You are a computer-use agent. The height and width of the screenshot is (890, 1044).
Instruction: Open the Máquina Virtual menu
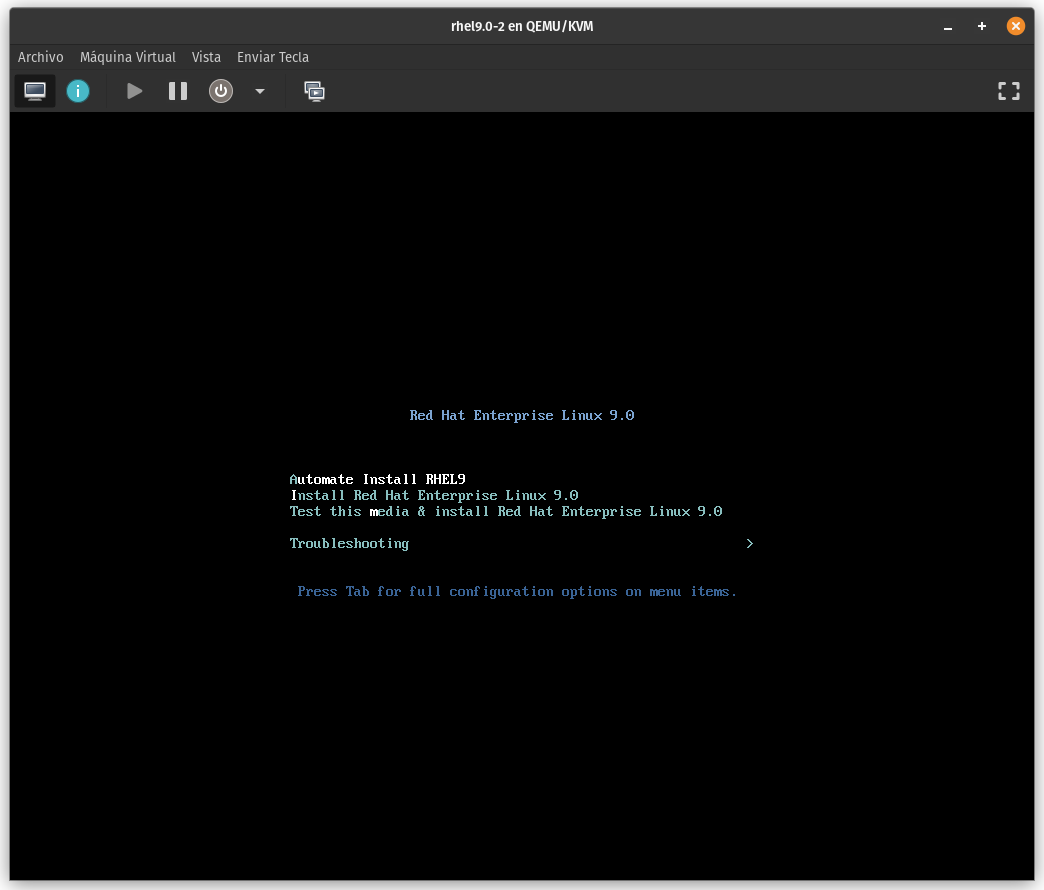pyautogui.click(x=128, y=57)
